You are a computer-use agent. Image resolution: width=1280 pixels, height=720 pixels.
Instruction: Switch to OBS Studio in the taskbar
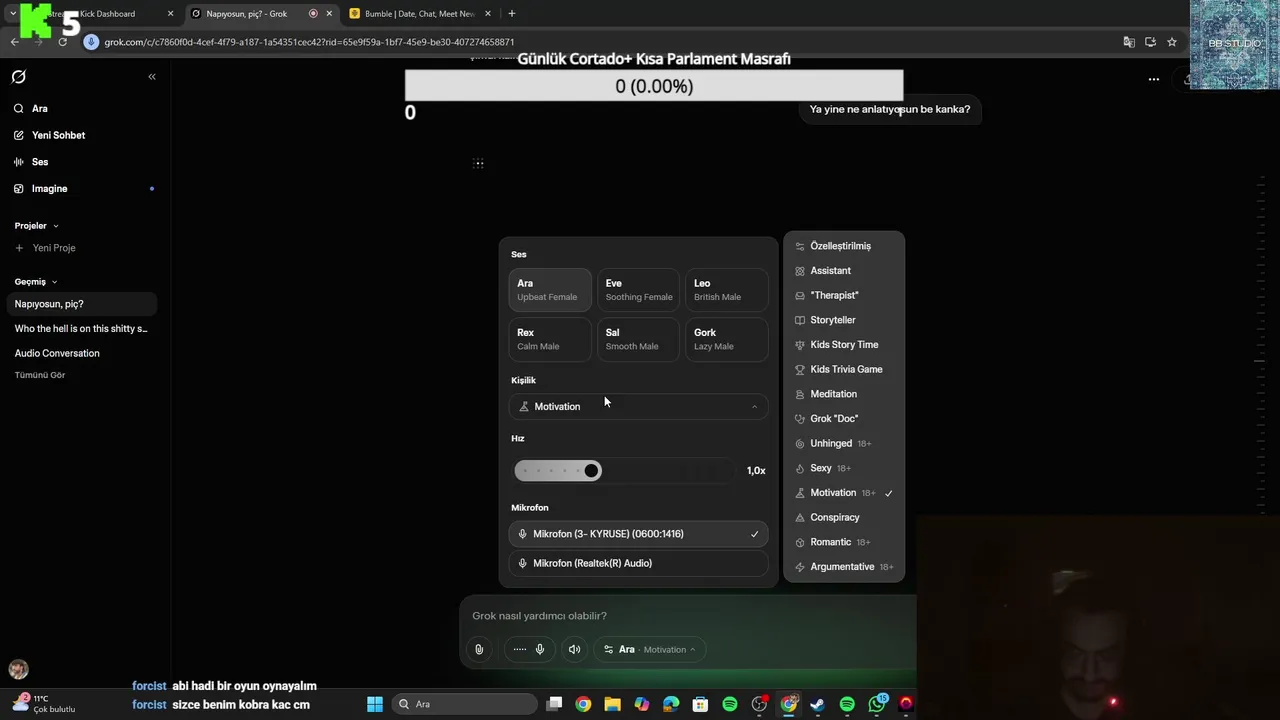pos(759,704)
